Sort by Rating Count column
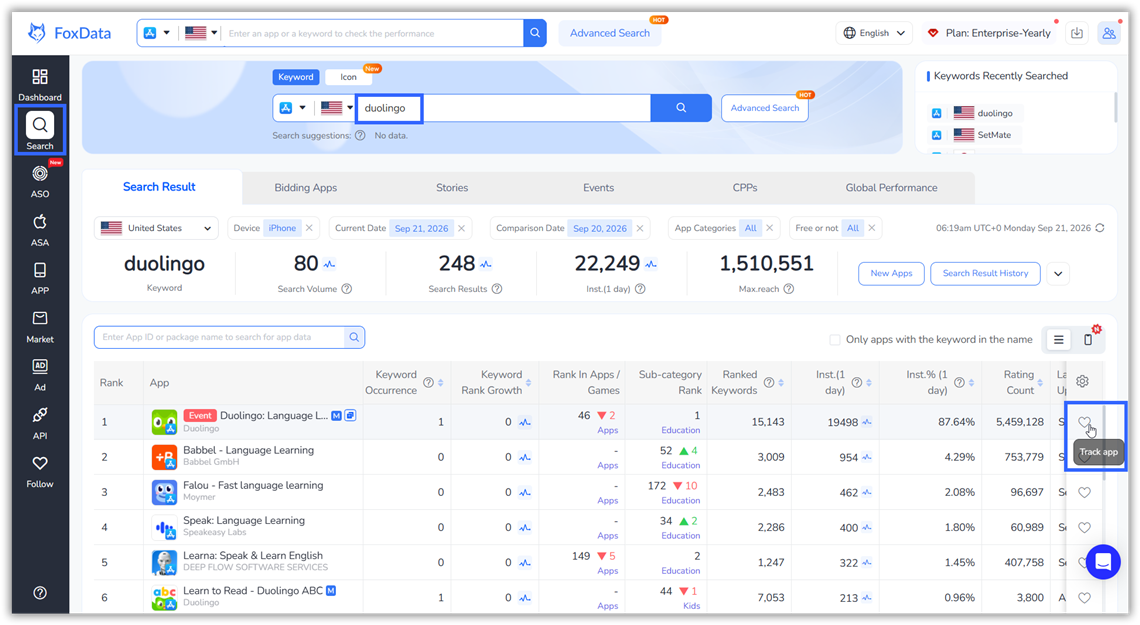1140x625 pixels. pos(1040,382)
